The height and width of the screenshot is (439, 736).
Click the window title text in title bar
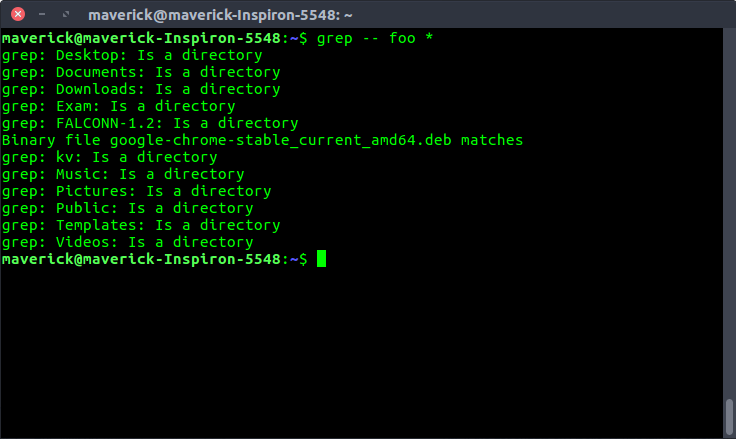(220, 15)
